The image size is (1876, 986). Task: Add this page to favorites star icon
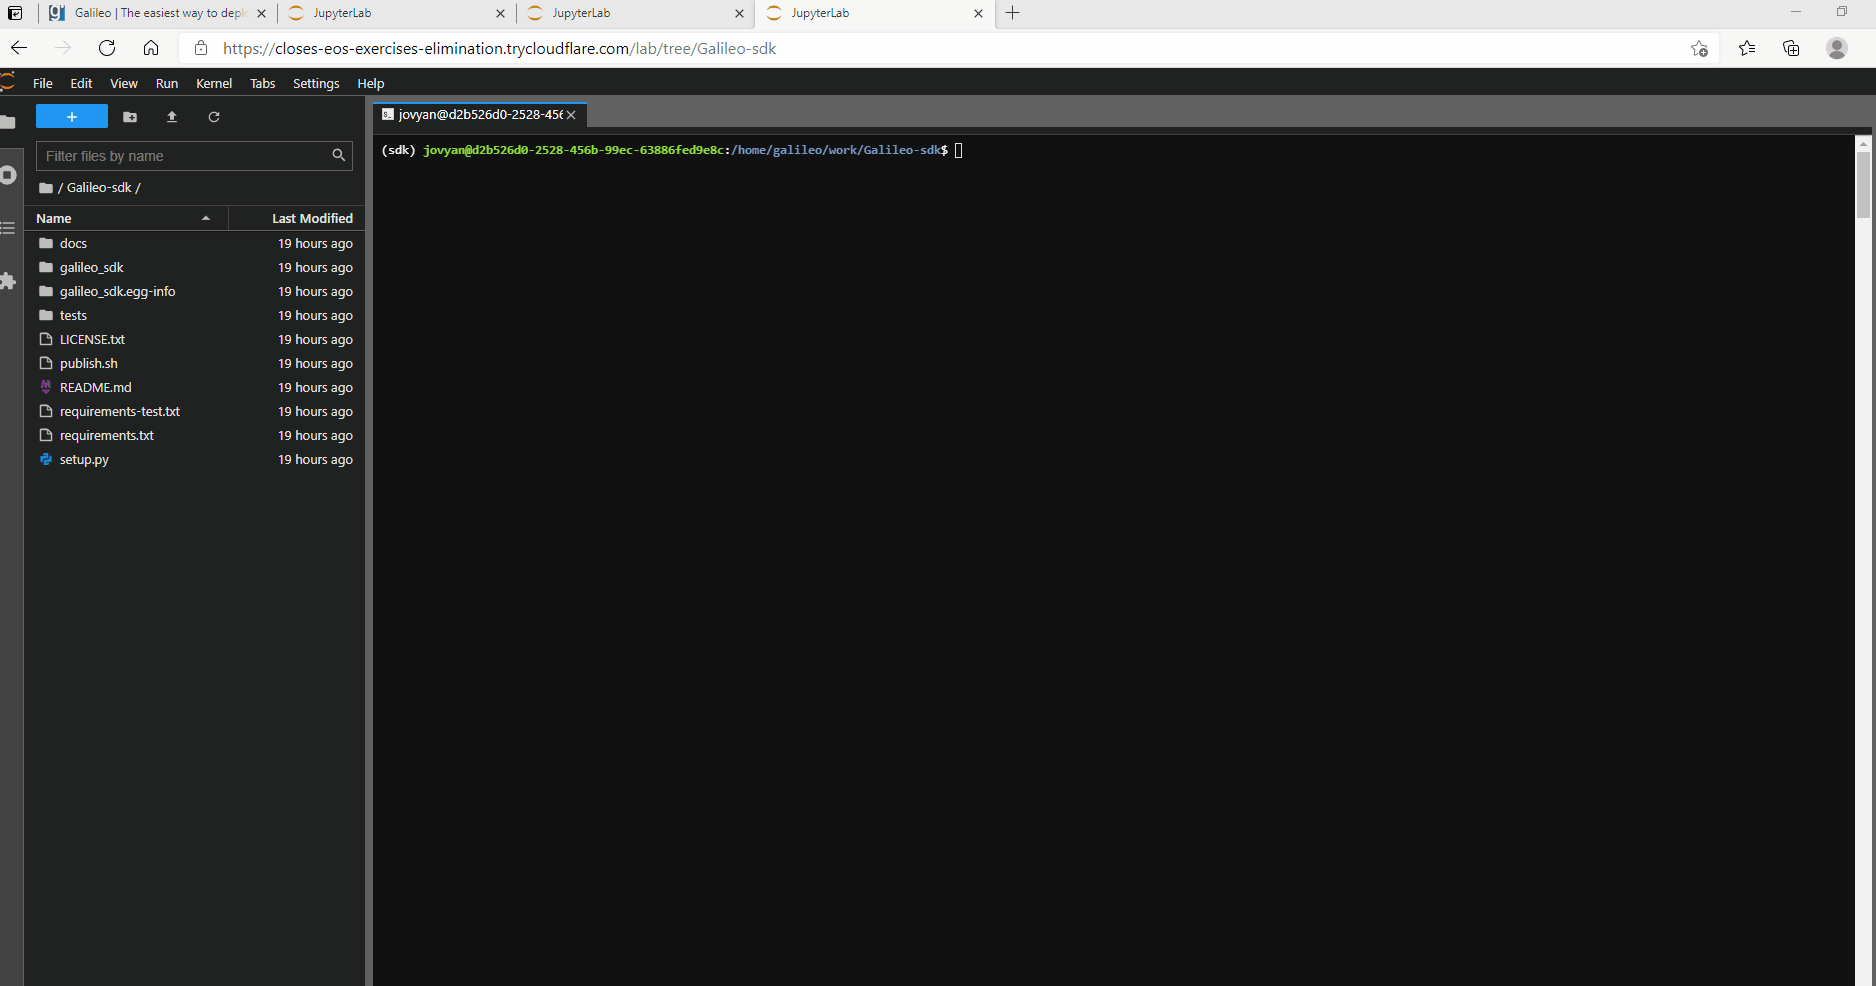(x=1699, y=48)
